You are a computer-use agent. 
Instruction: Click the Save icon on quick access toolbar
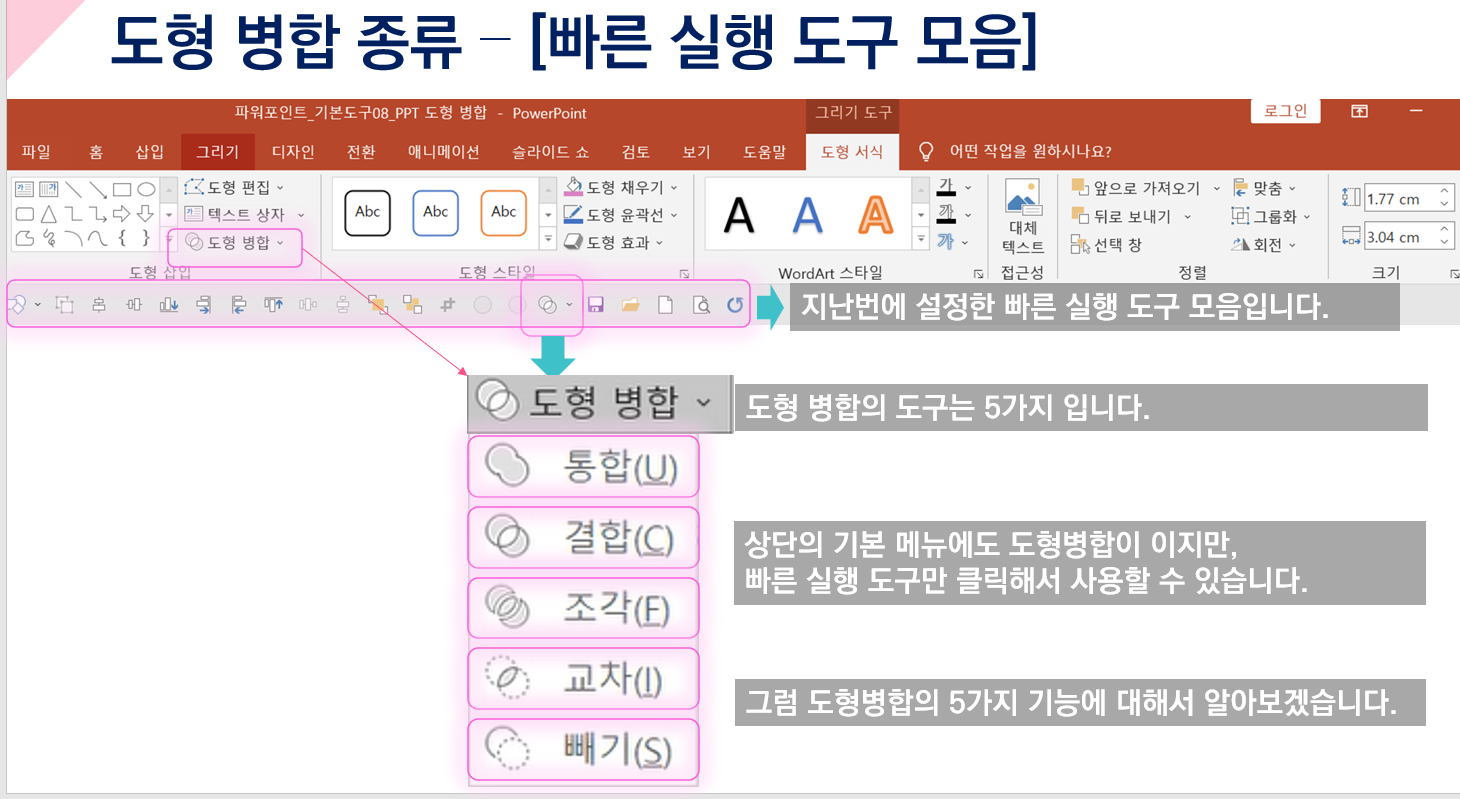596,305
